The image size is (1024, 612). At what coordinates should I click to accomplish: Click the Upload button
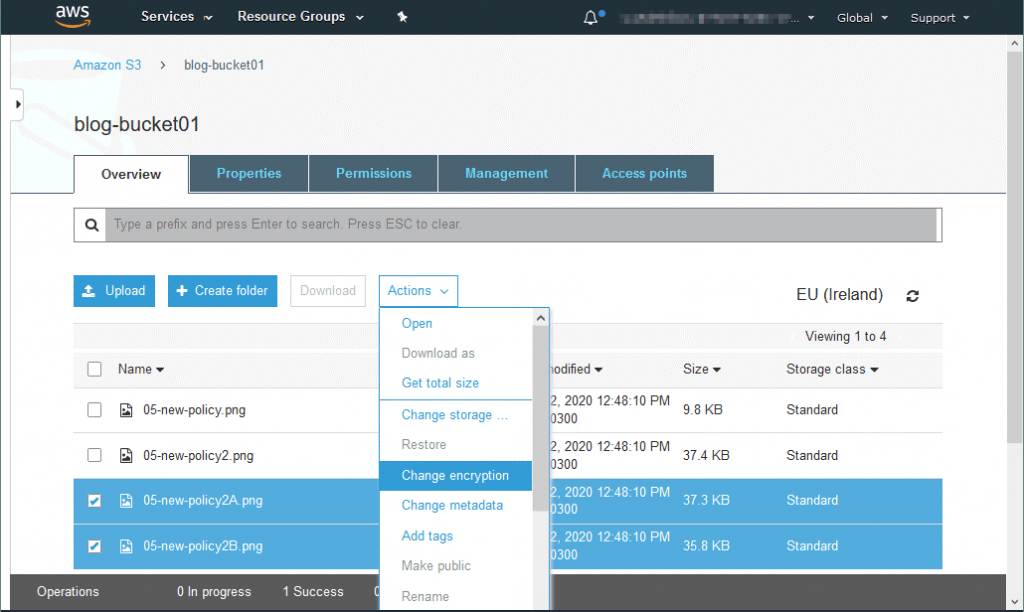(x=114, y=291)
